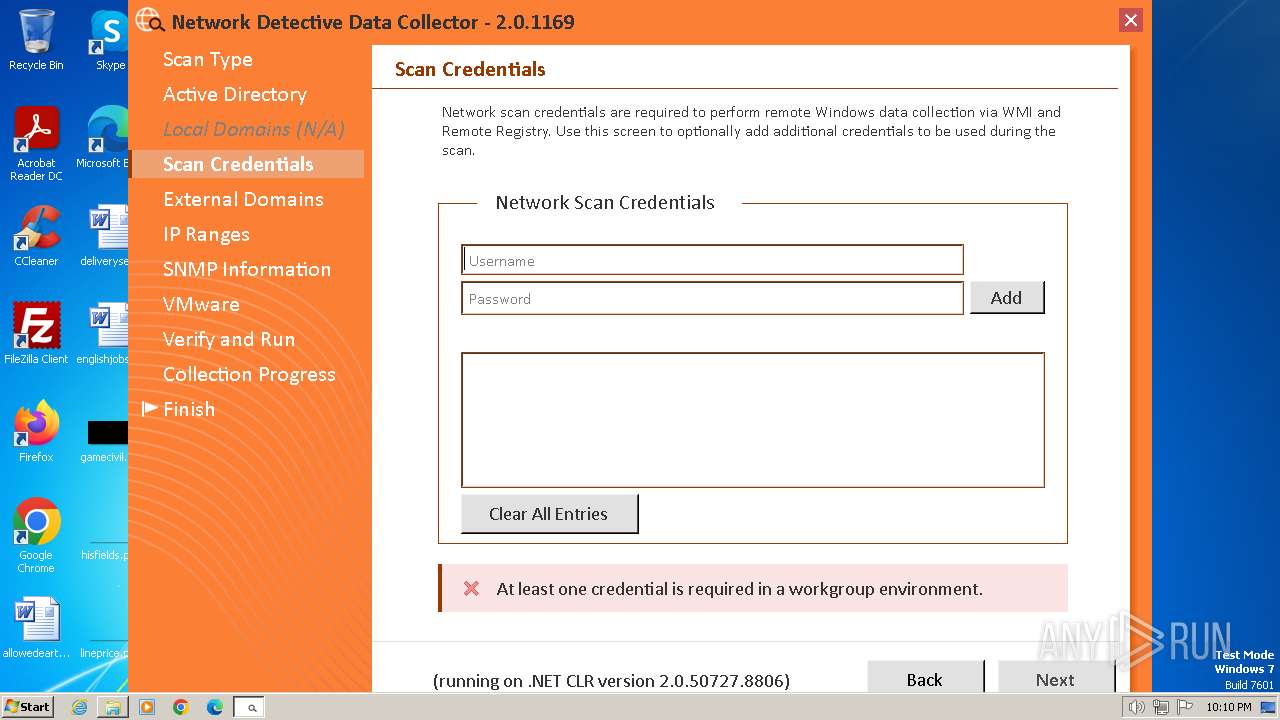Open Edge from the taskbar
The width and height of the screenshot is (1280, 720).
coord(215,707)
